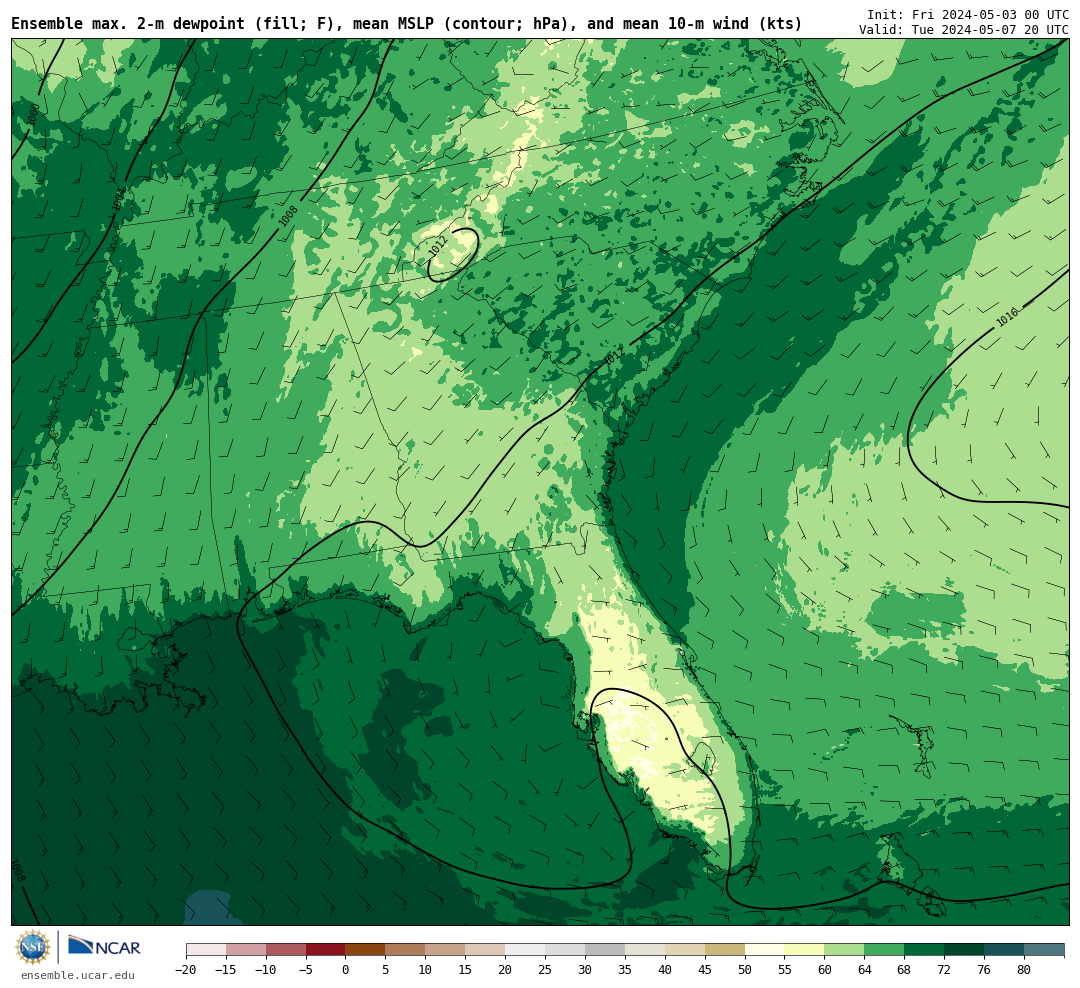Click the 'Valid: Tue 2024-05-07 20 UTC' text

(x=964, y=30)
